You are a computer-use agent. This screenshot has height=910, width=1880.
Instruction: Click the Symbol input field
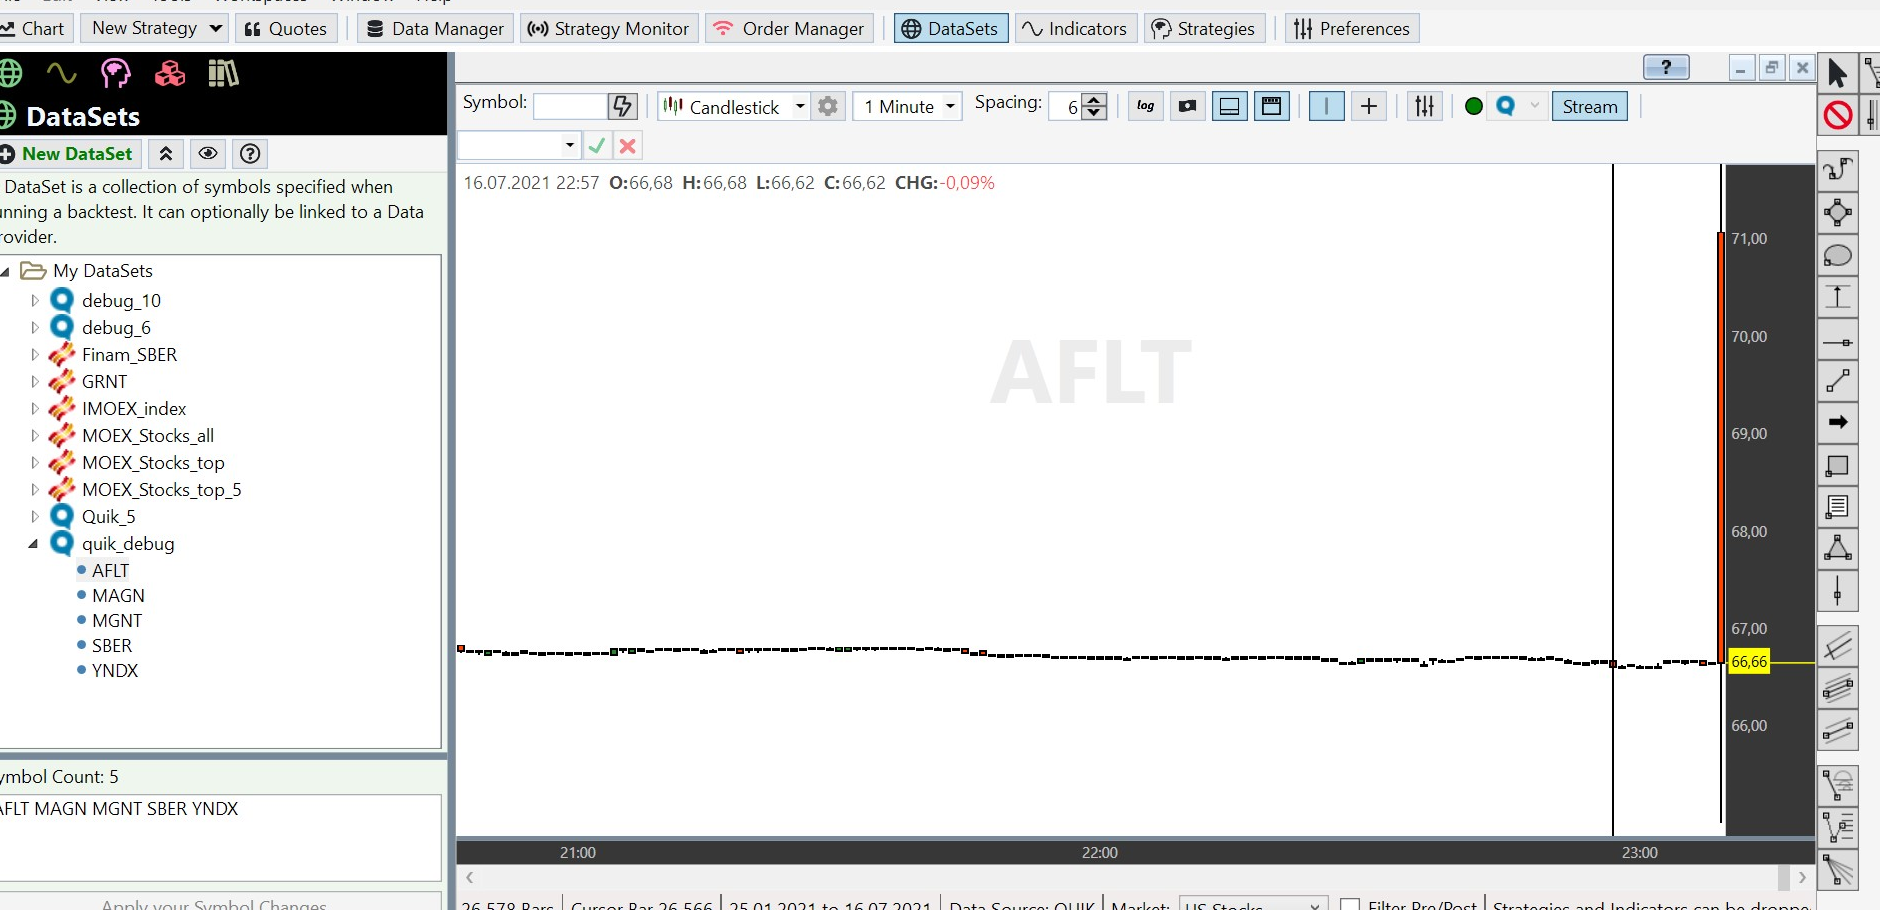coord(570,106)
